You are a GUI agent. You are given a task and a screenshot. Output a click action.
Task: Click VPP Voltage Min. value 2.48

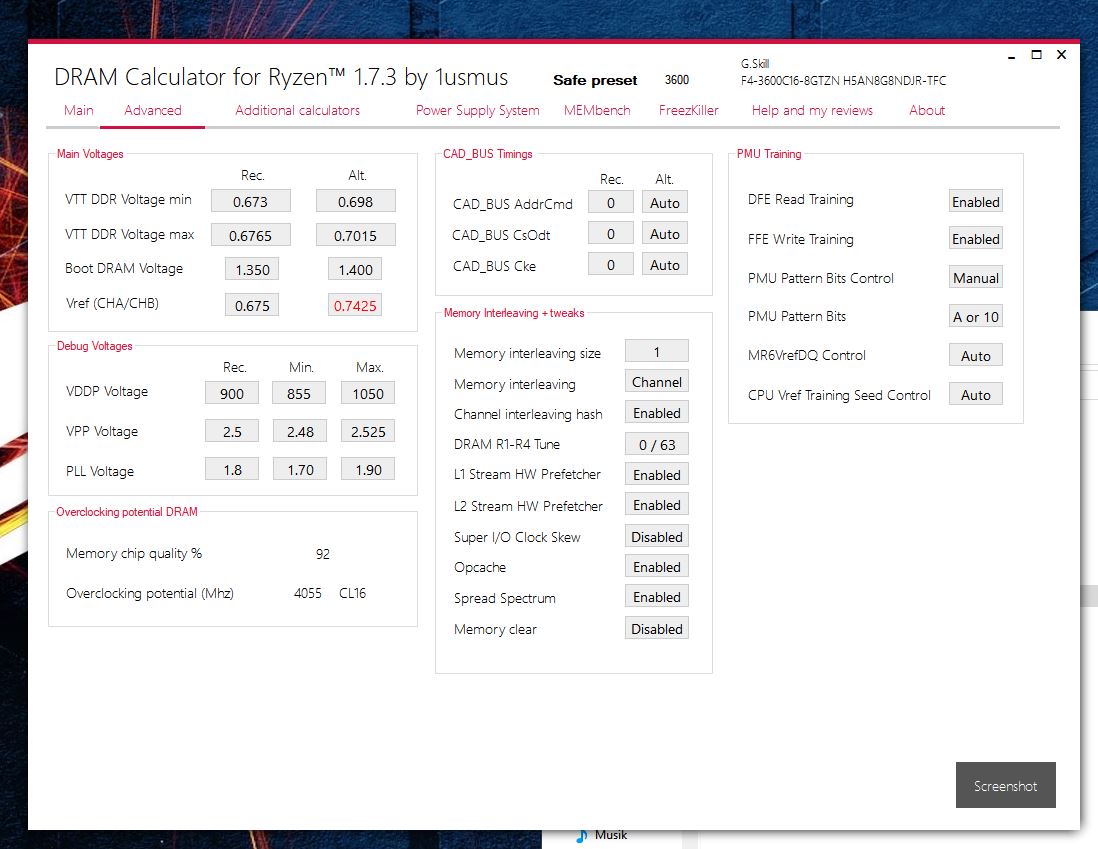click(x=300, y=431)
